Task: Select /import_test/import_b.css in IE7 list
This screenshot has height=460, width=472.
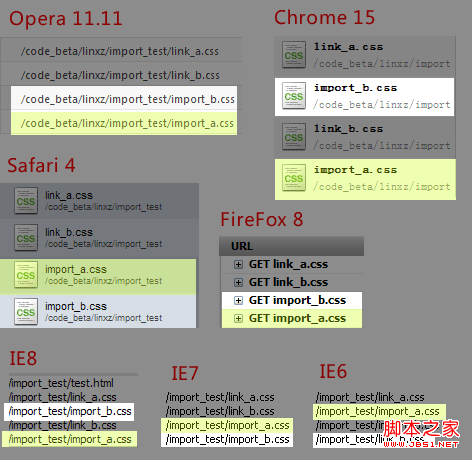Action: 227,439
